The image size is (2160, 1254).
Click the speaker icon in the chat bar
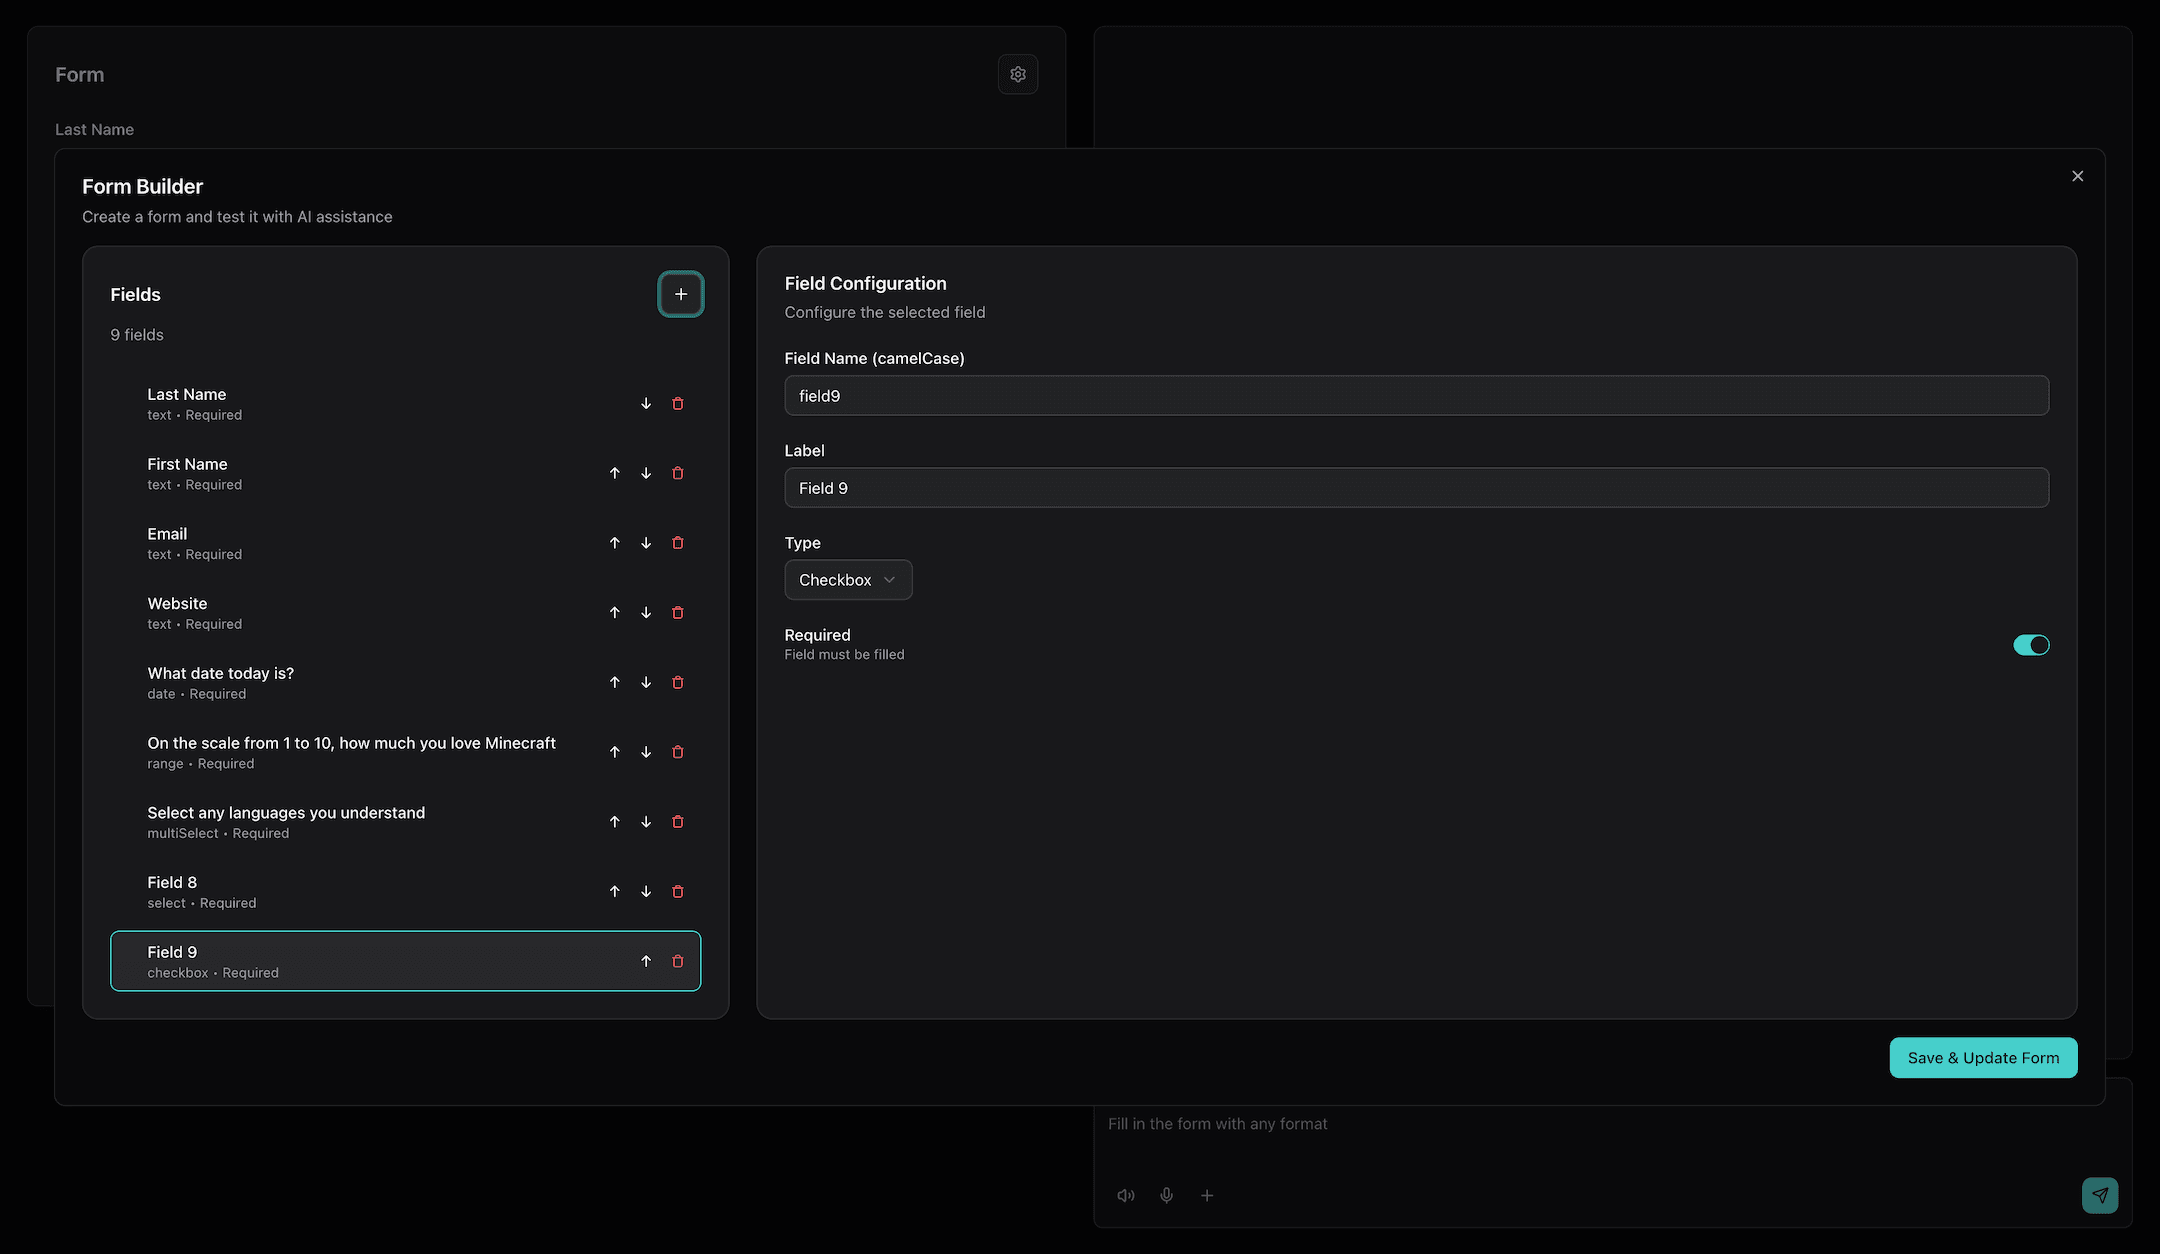pos(1126,1195)
